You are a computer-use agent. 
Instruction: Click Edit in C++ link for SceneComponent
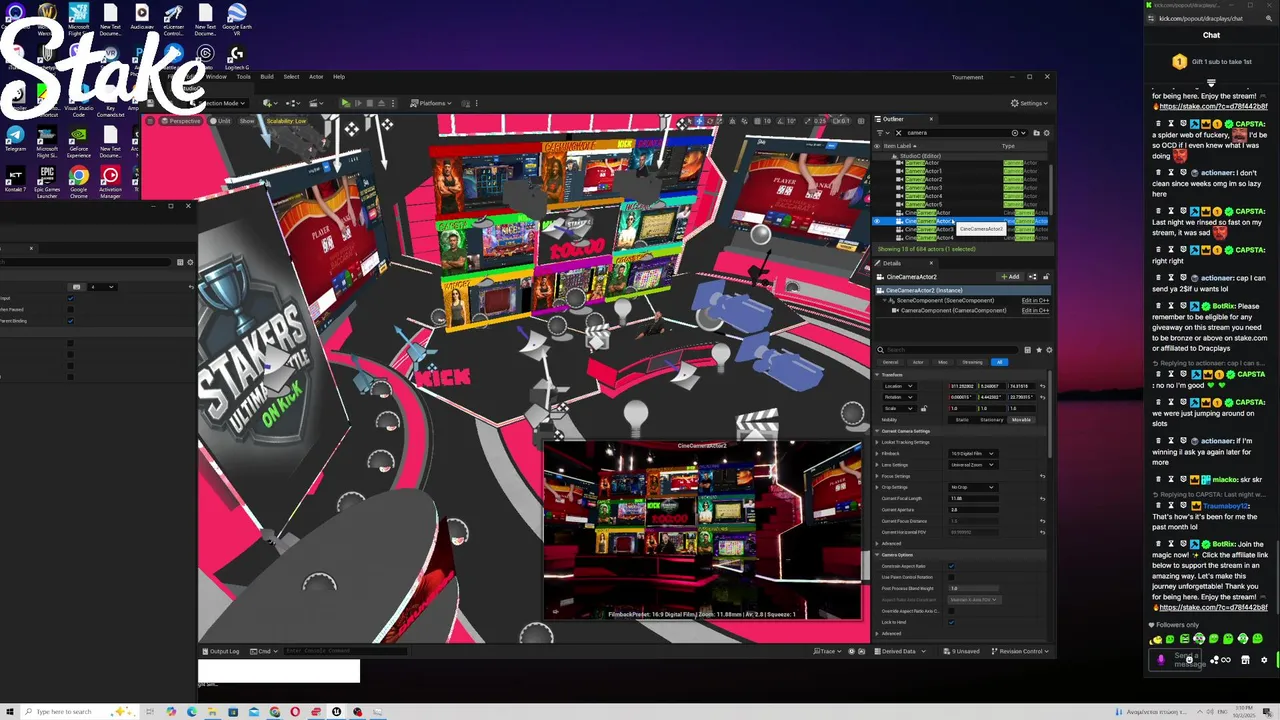click(1035, 300)
